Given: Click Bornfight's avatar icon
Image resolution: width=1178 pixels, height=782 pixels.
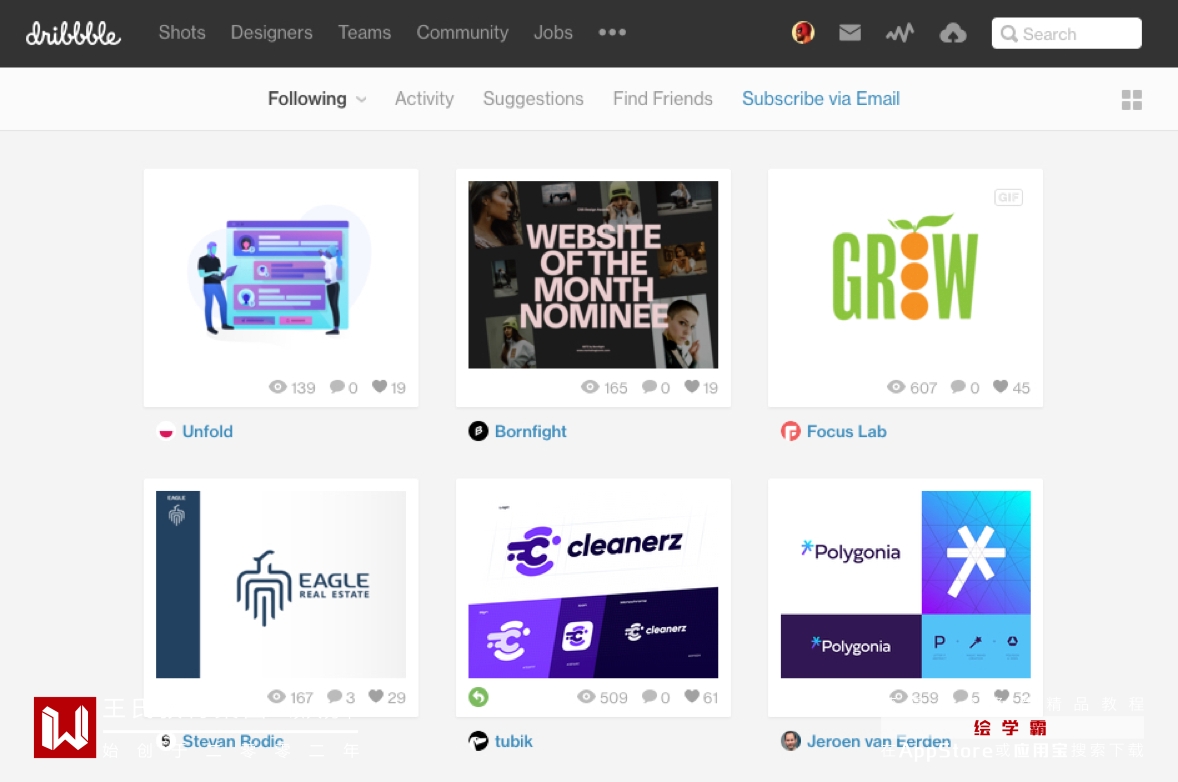Looking at the screenshot, I should click(x=479, y=431).
